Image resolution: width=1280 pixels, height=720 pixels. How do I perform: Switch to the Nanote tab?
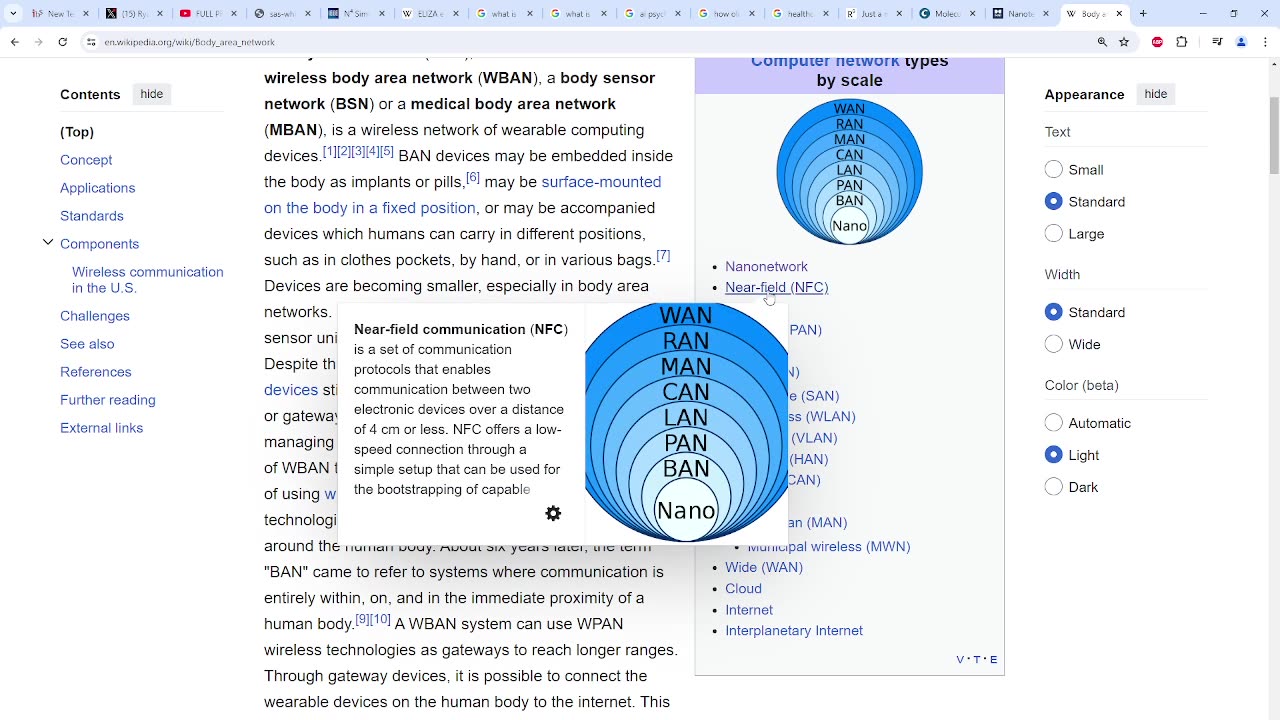[1020, 14]
